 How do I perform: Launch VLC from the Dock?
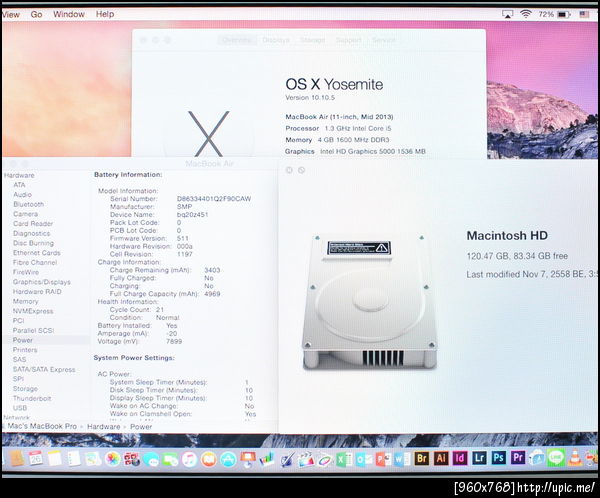575,458
